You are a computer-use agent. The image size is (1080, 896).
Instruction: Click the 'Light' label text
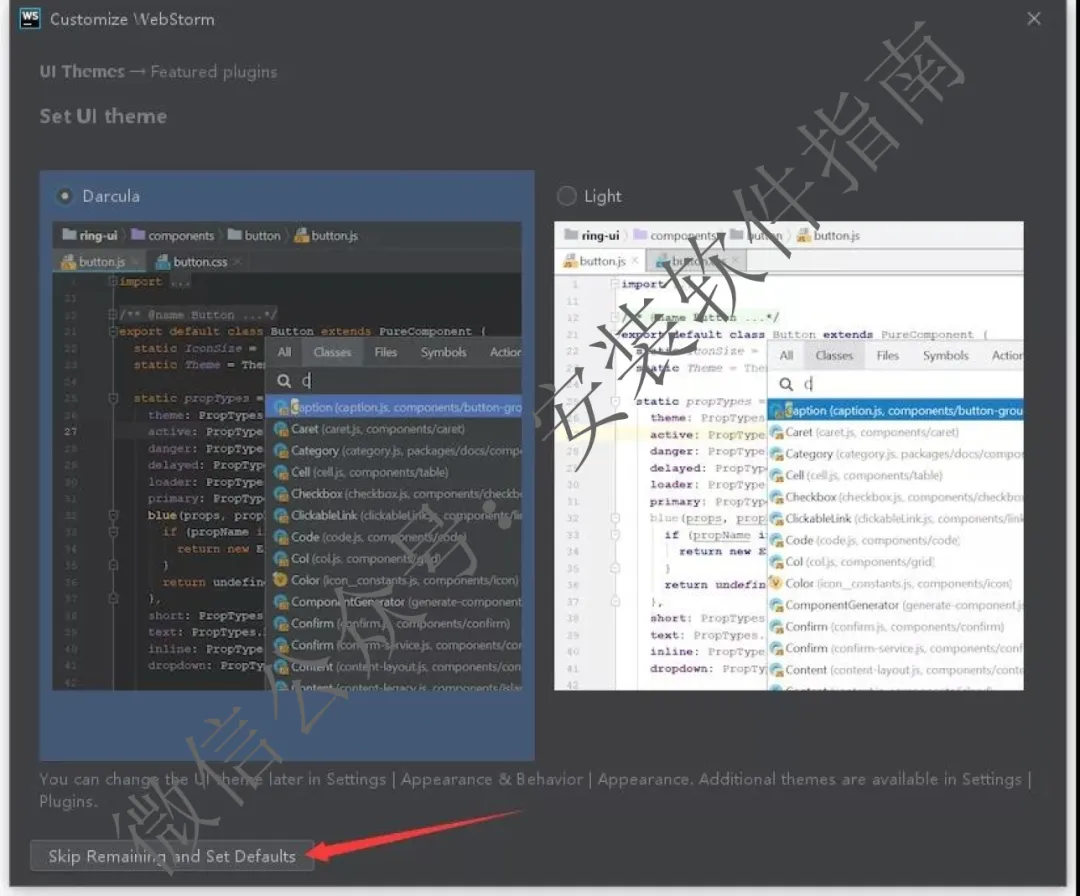[603, 196]
